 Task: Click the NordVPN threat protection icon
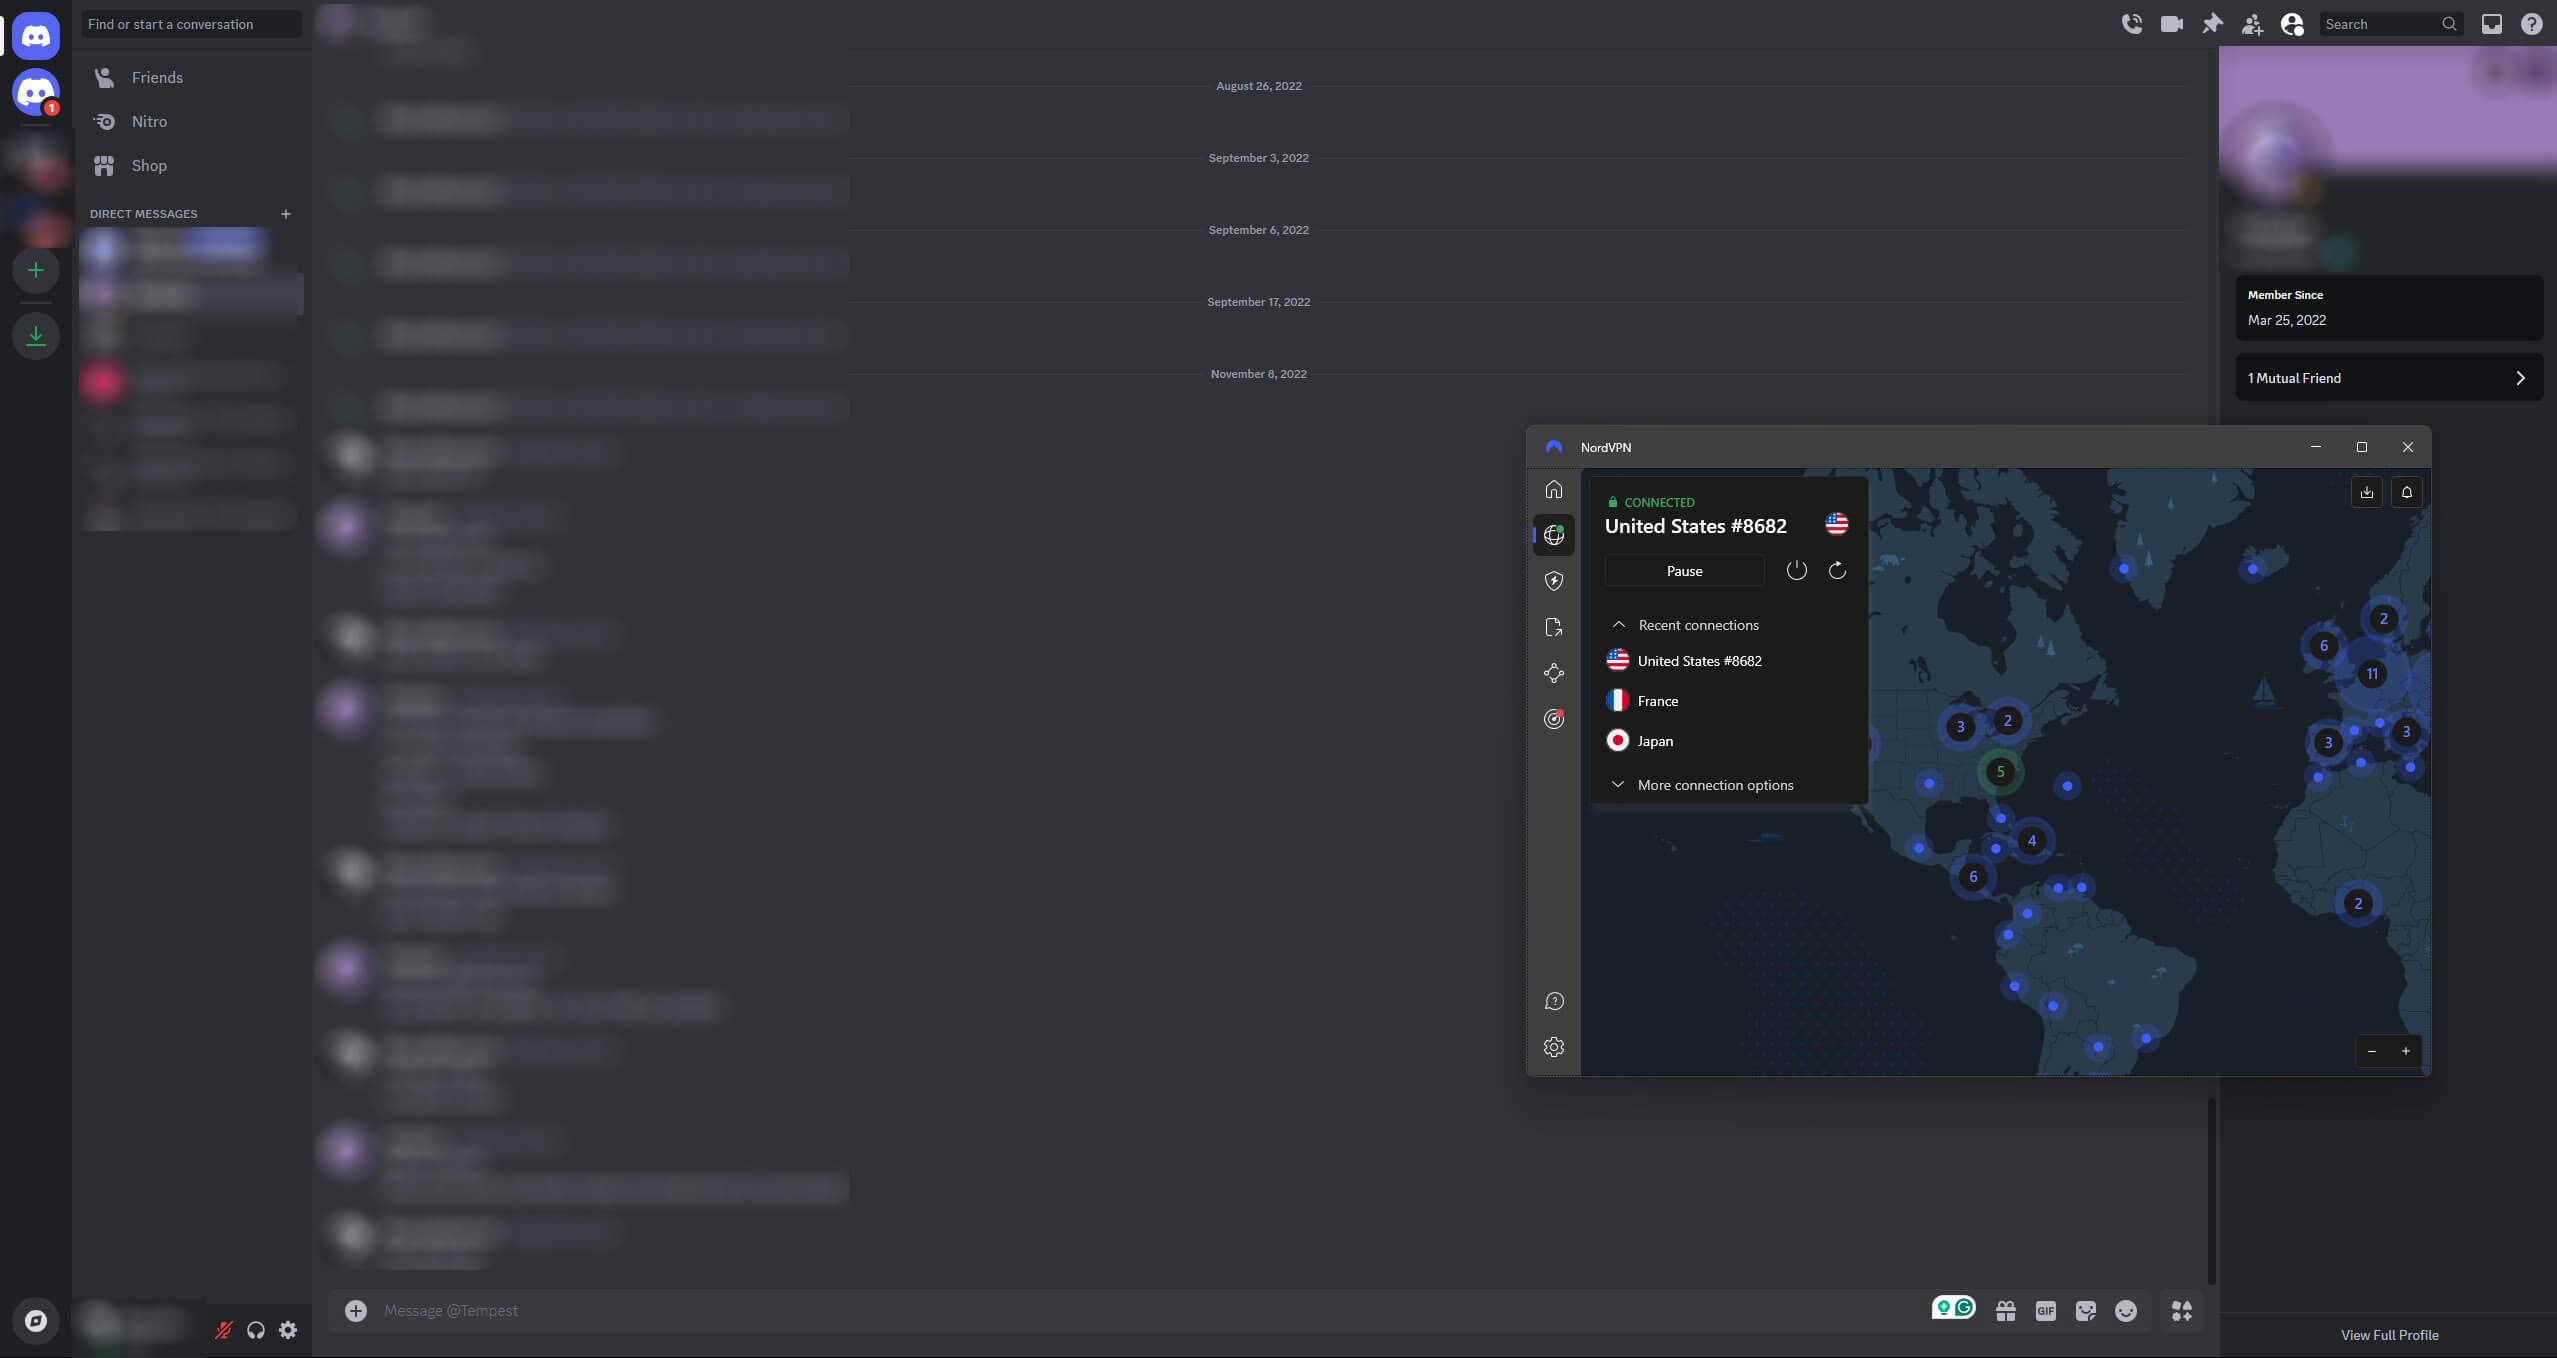[x=1552, y=580]
